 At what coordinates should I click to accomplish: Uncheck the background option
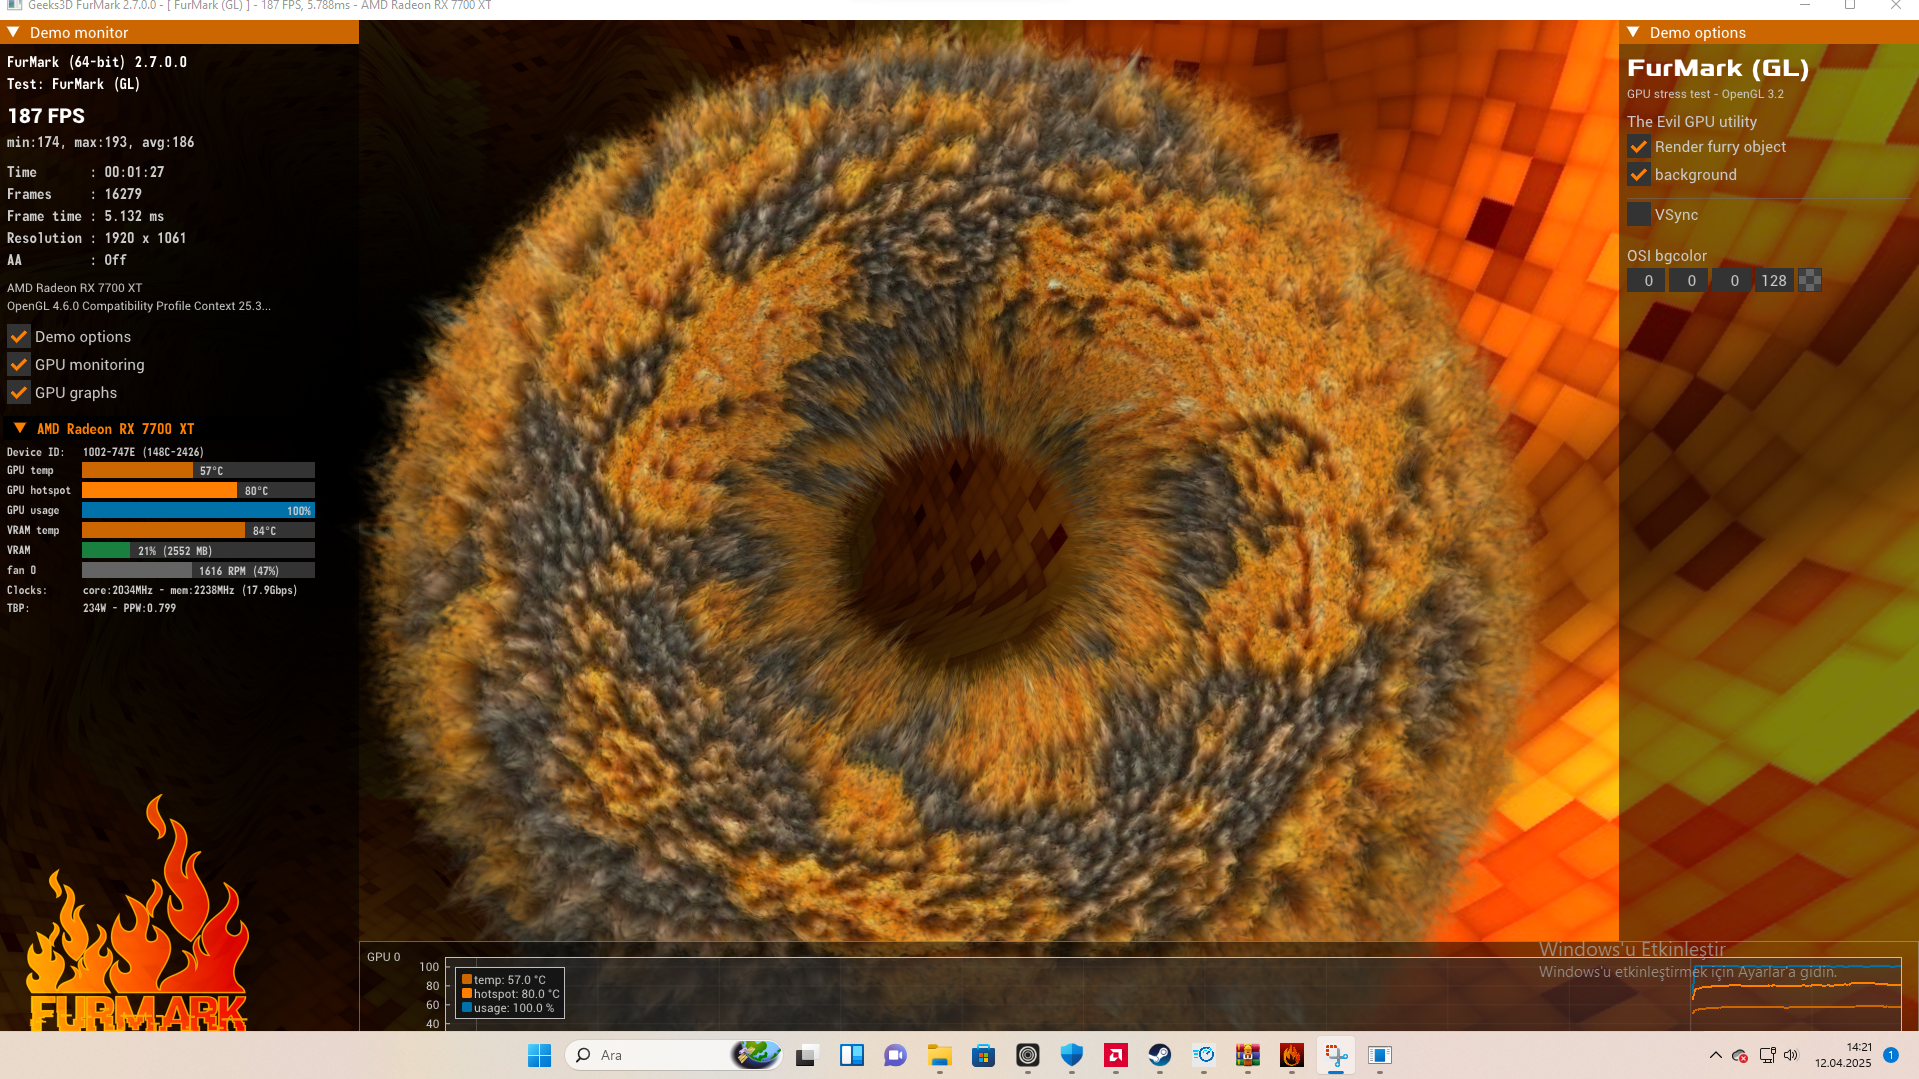(1639, 175)
